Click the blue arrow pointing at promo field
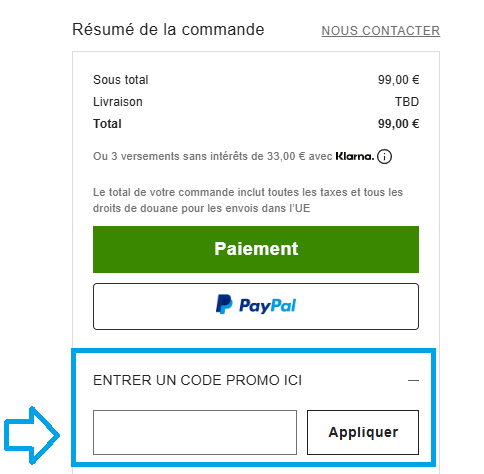484x474 pixels. pos(32,435)
